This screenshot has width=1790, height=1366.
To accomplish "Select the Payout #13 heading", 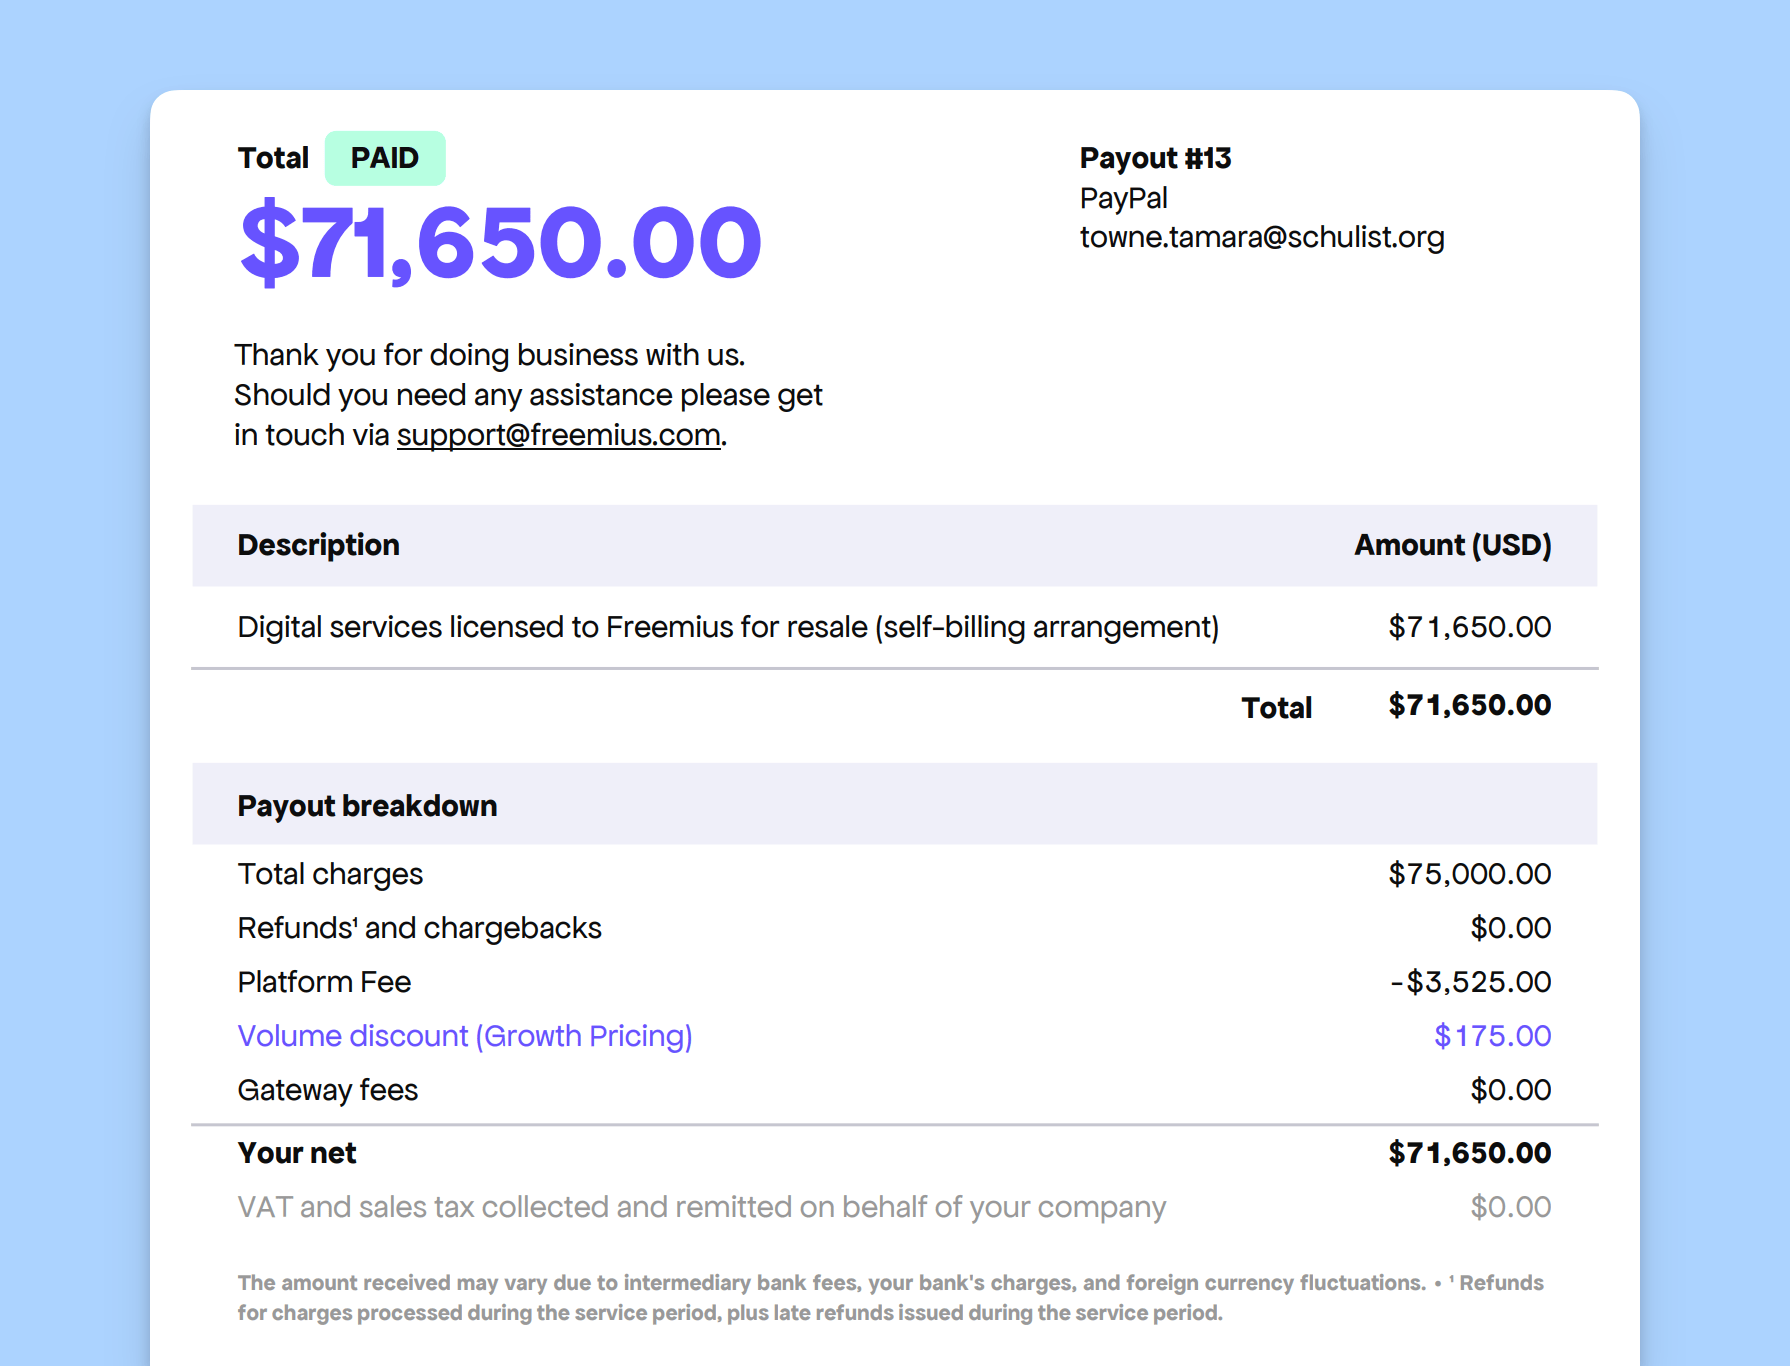I will (x=1155, y=158).
